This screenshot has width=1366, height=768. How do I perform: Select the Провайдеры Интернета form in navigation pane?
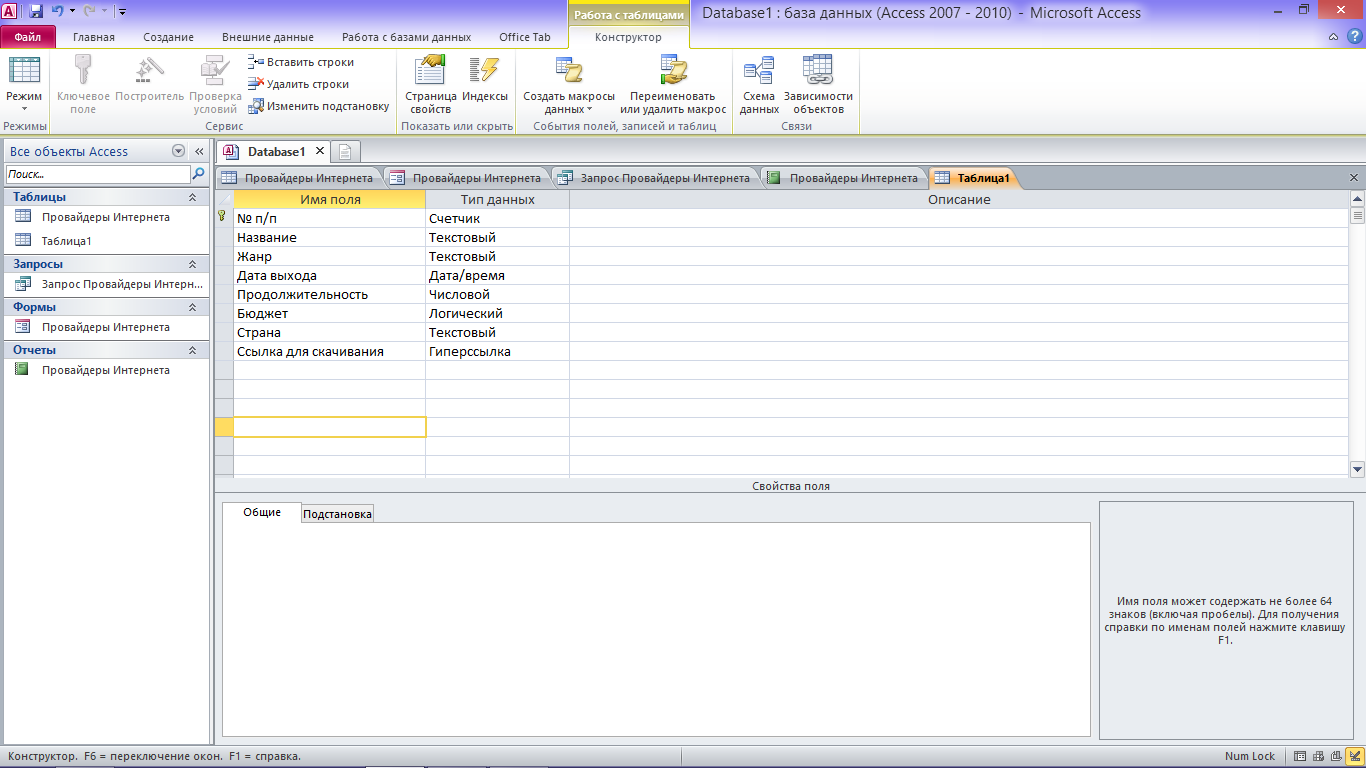[x=105, y=327]
